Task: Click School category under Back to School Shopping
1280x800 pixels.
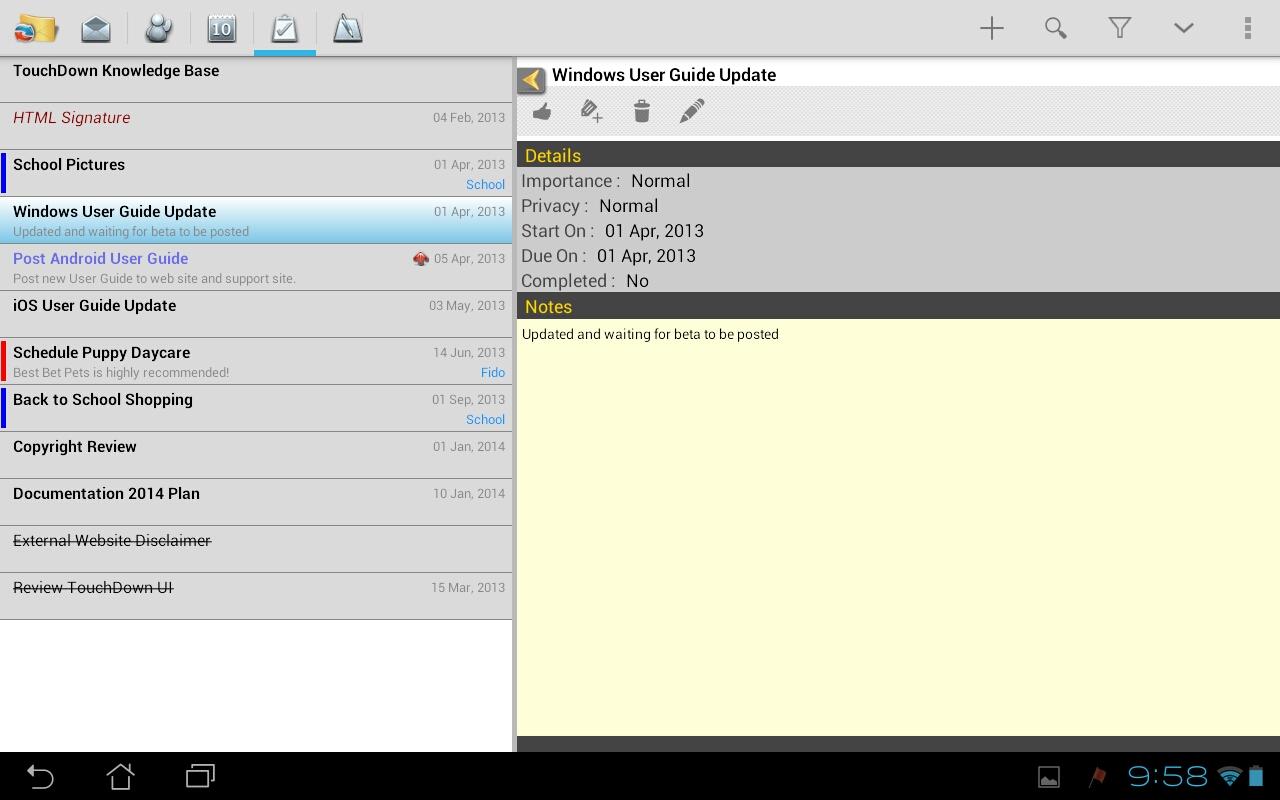Action: pyautogui.click(x=486, y=419)
